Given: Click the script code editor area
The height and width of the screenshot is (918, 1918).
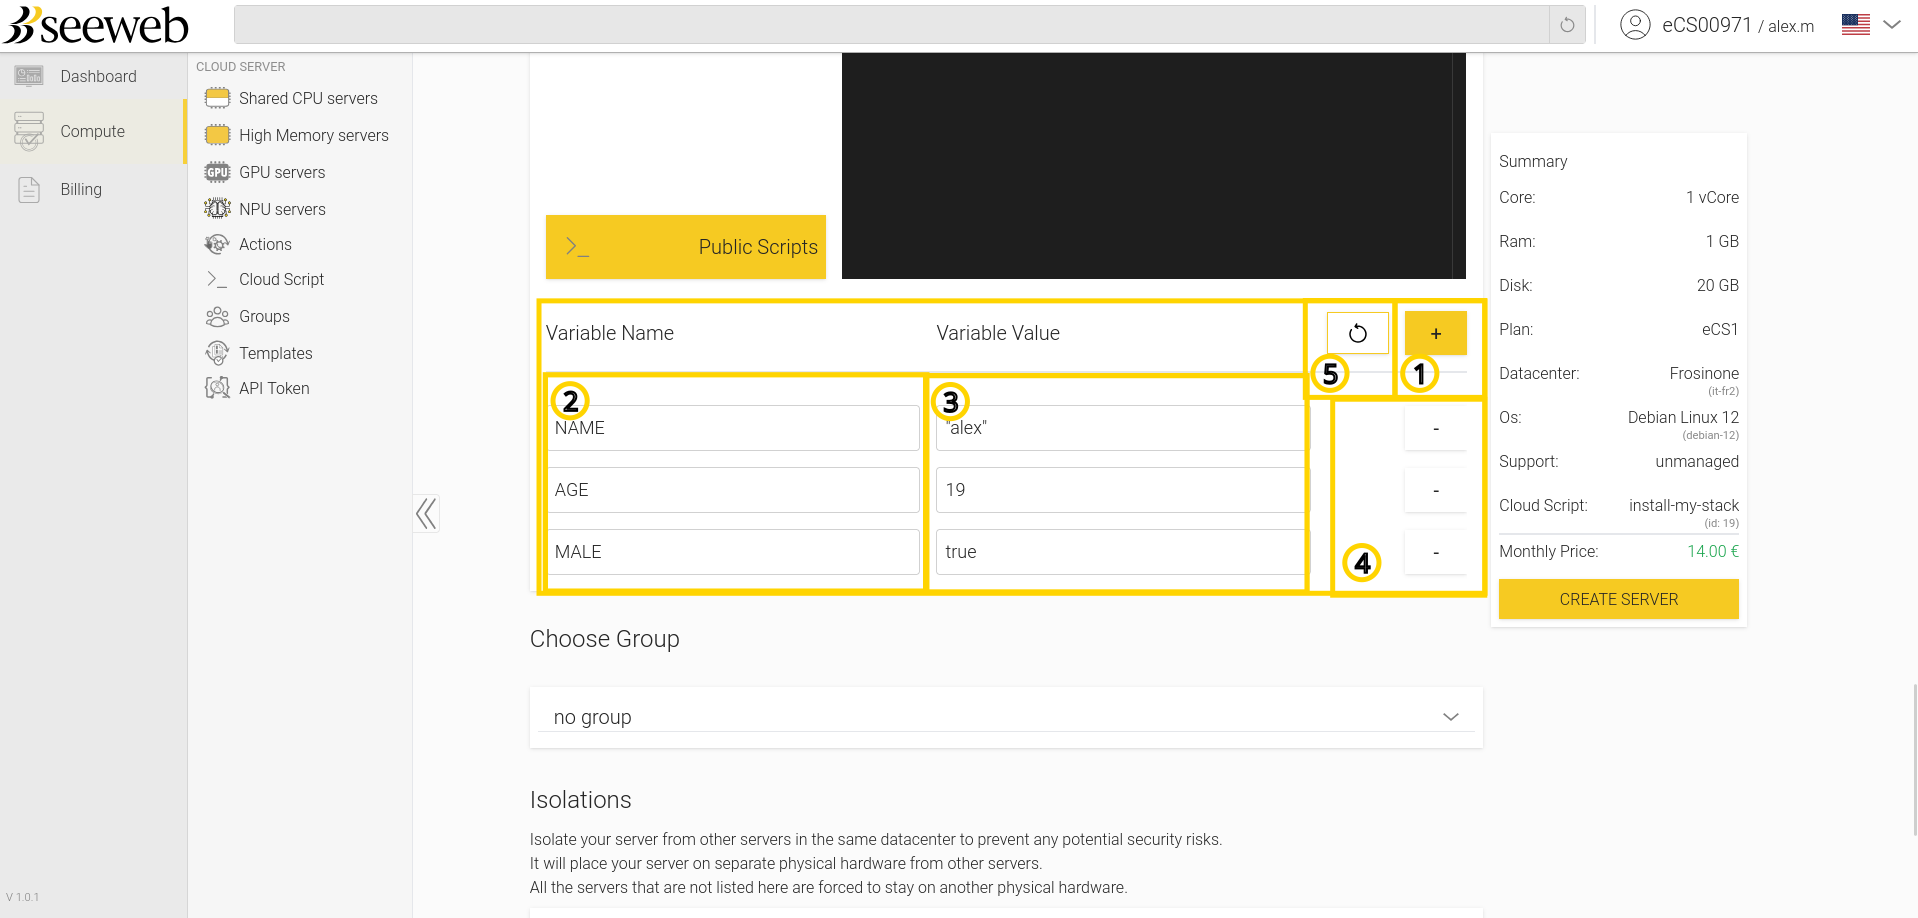Looking at the screenshot, I should (x=1154, y=166).
